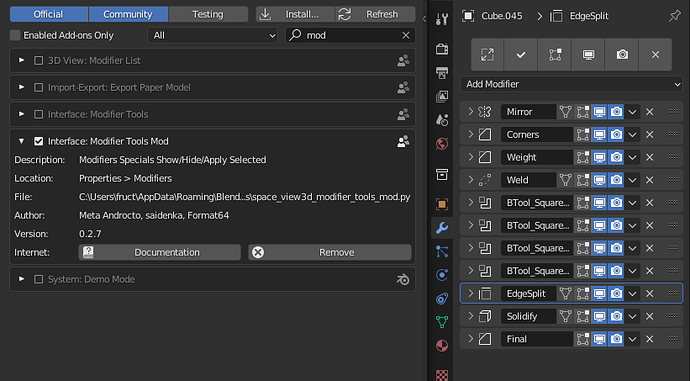Switch to Testing add-ons tab
Screen dimensions: 690x381
(208, 14)
